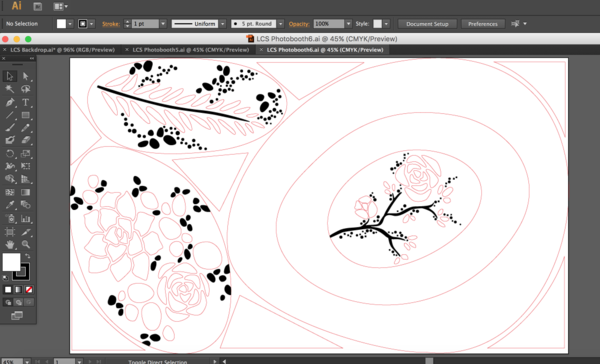
Task: Switch to LCS Photobooth5.ai tab
Action: pos(191,50)
